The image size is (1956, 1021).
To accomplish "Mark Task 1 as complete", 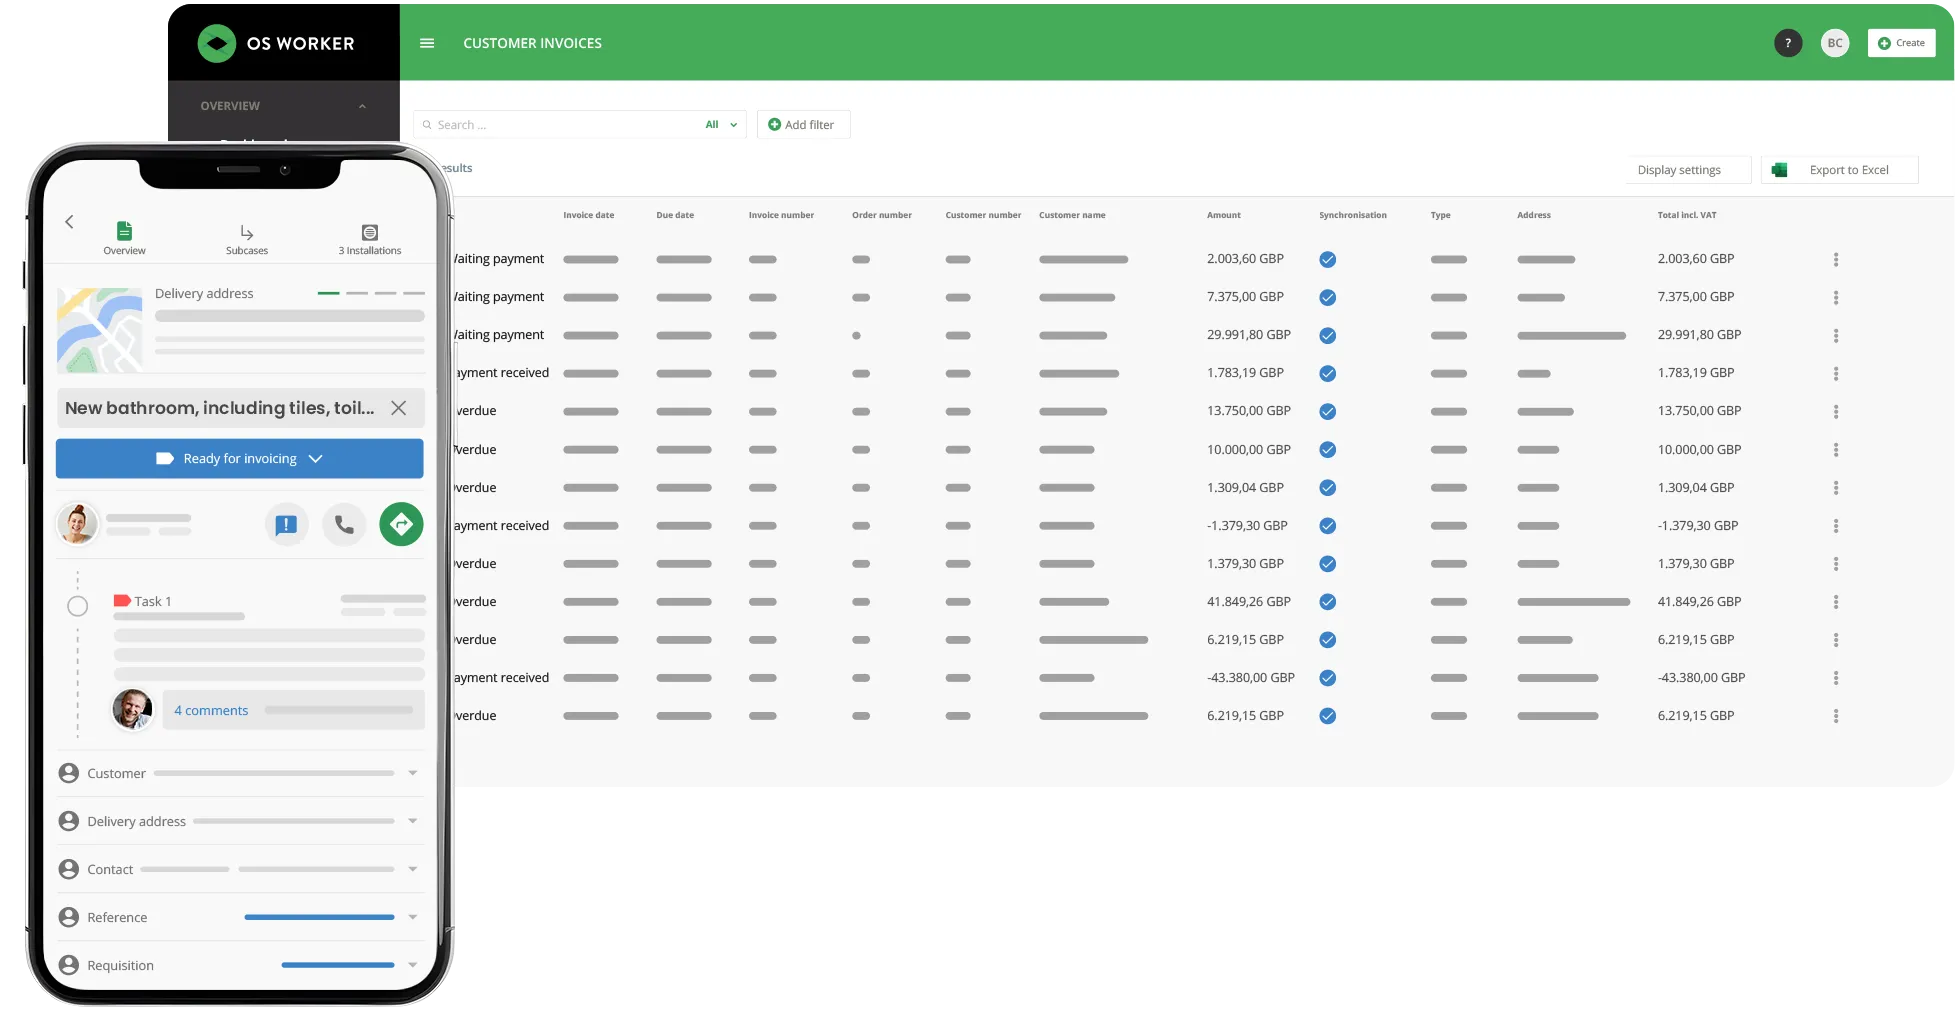I will point(78,605).
